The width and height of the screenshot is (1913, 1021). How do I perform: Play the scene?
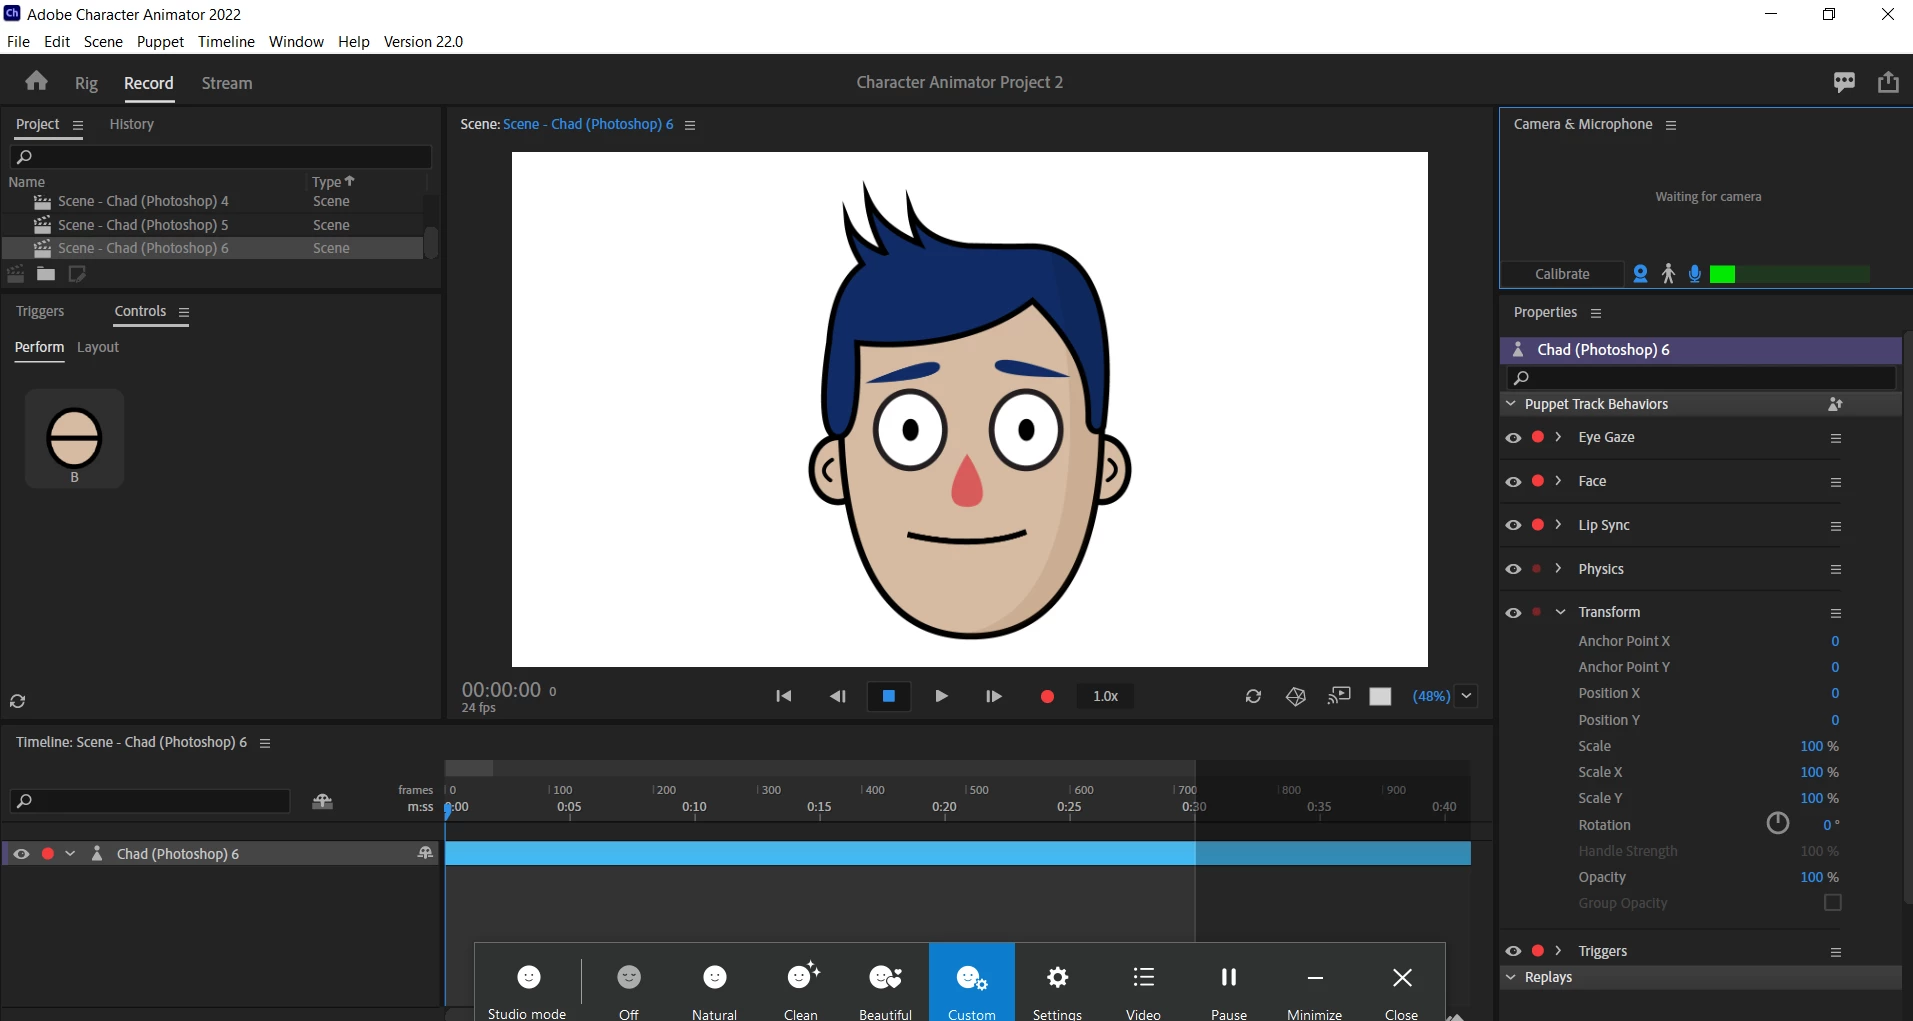[x=941, y=696]
